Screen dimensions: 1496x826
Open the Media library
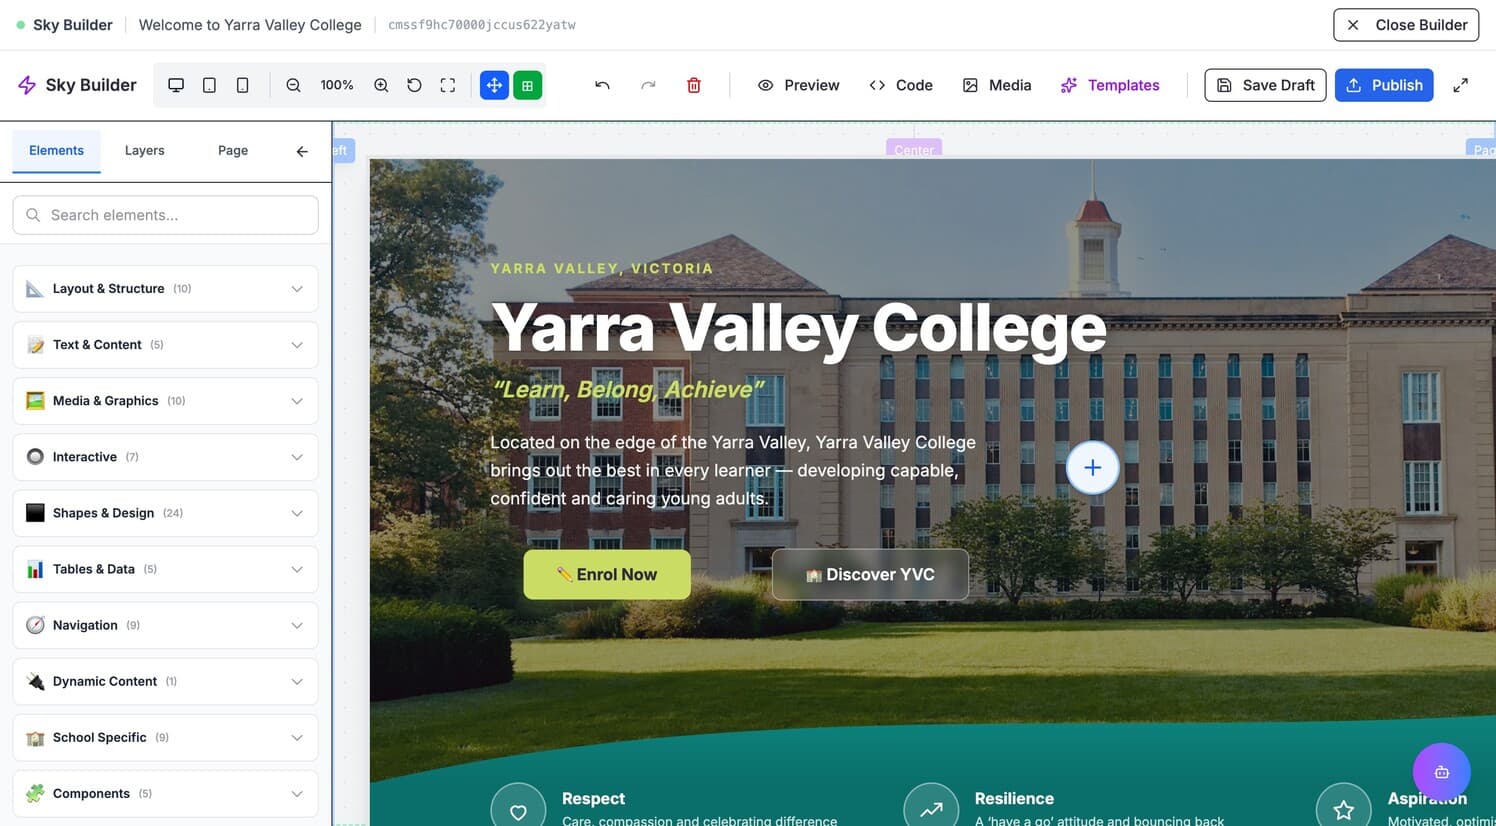997,85
